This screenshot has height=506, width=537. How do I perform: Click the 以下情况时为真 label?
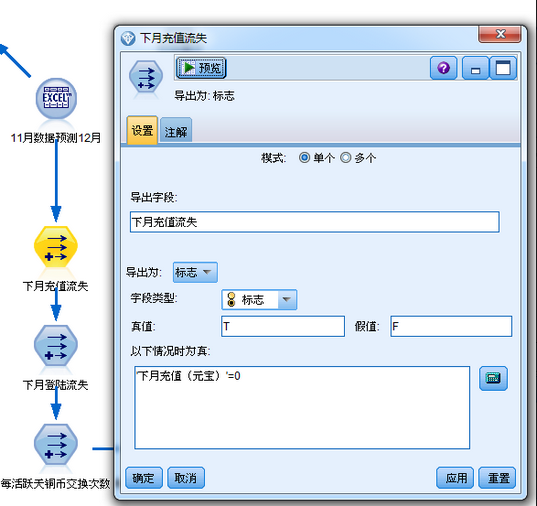tap(170, 351)
